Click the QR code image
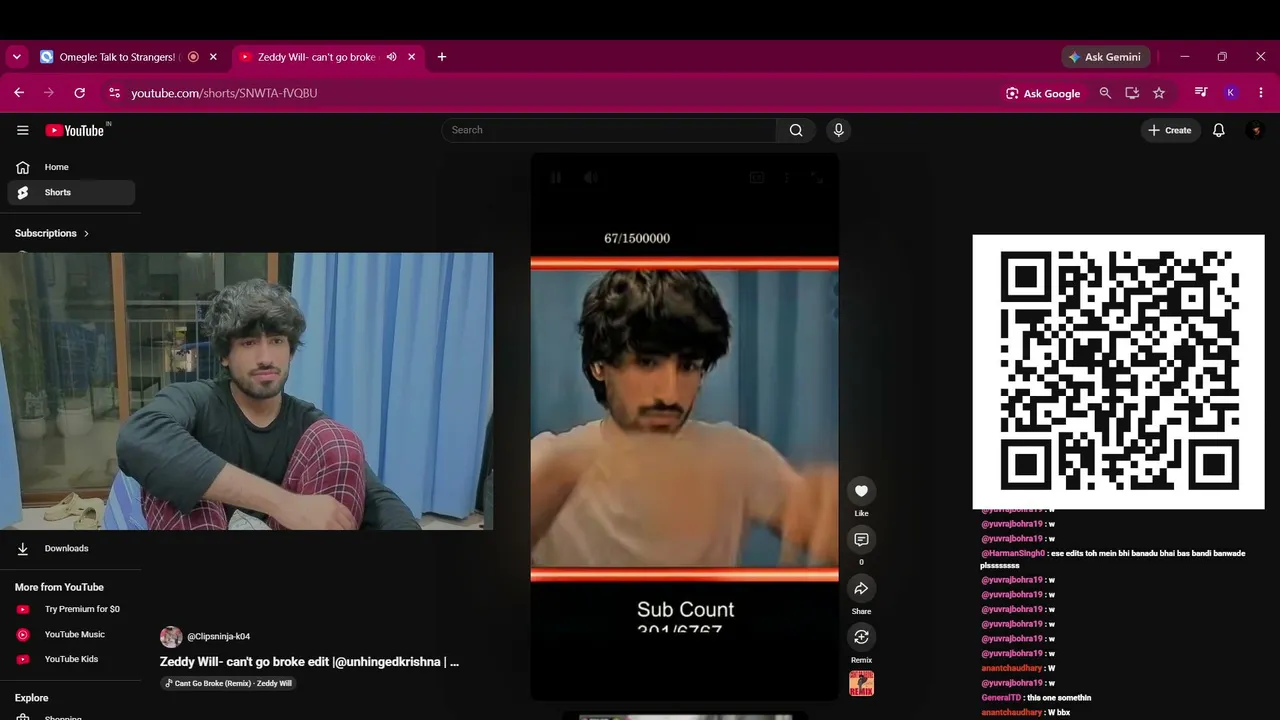 (x=1119, y=372)
